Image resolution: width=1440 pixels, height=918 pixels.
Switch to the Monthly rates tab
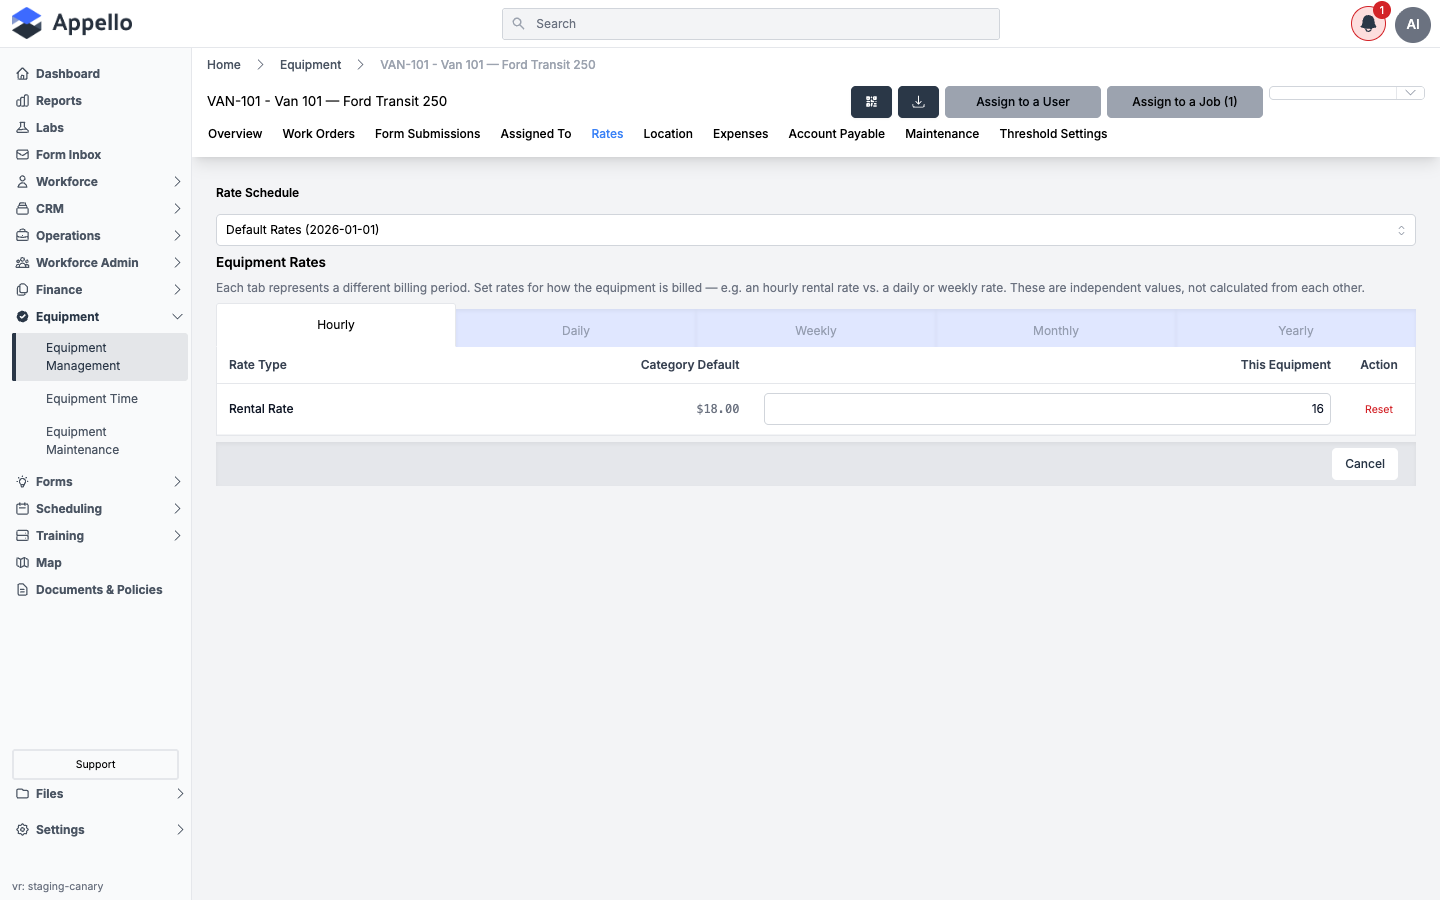coord(1056,331)
